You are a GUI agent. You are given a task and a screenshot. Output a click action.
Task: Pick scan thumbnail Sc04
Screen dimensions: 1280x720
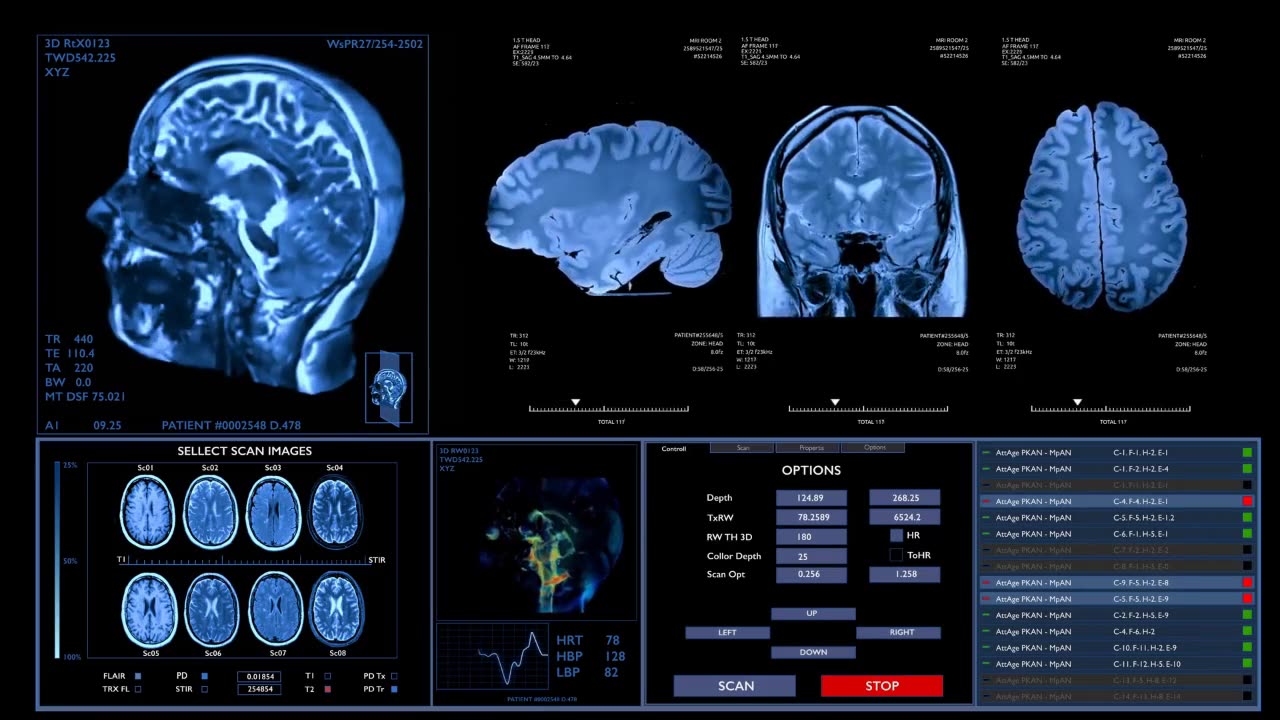335,510
